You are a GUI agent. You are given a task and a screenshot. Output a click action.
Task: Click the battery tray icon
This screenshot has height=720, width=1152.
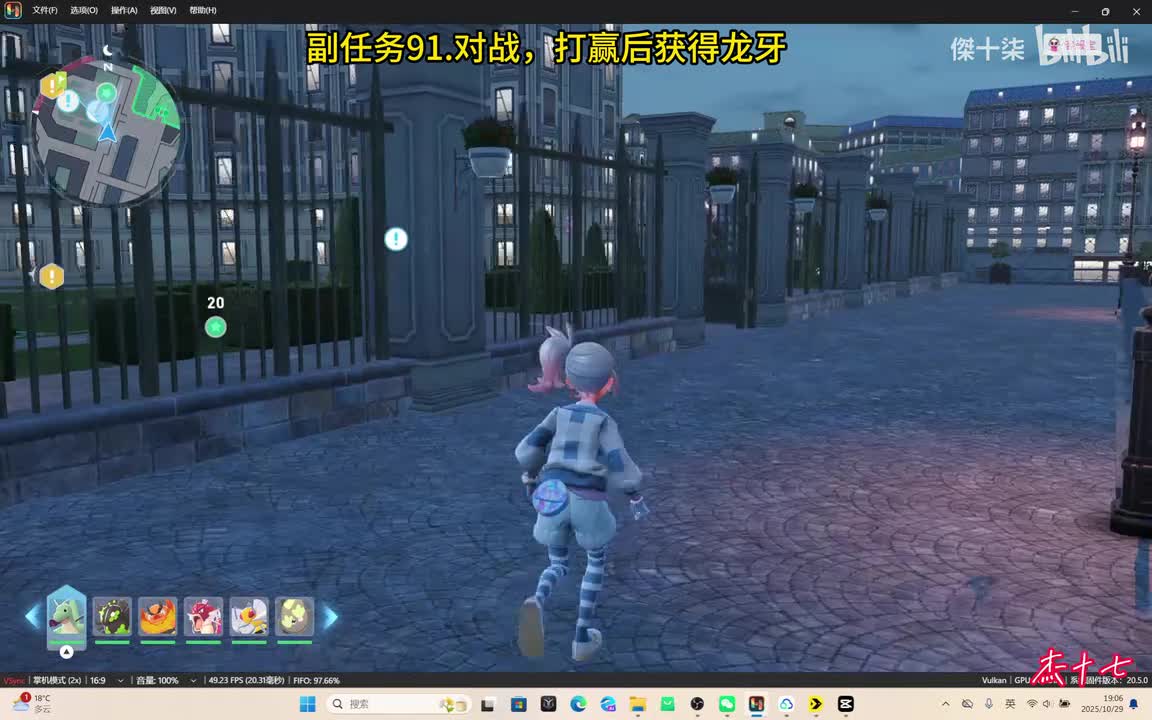(1063, 704)
